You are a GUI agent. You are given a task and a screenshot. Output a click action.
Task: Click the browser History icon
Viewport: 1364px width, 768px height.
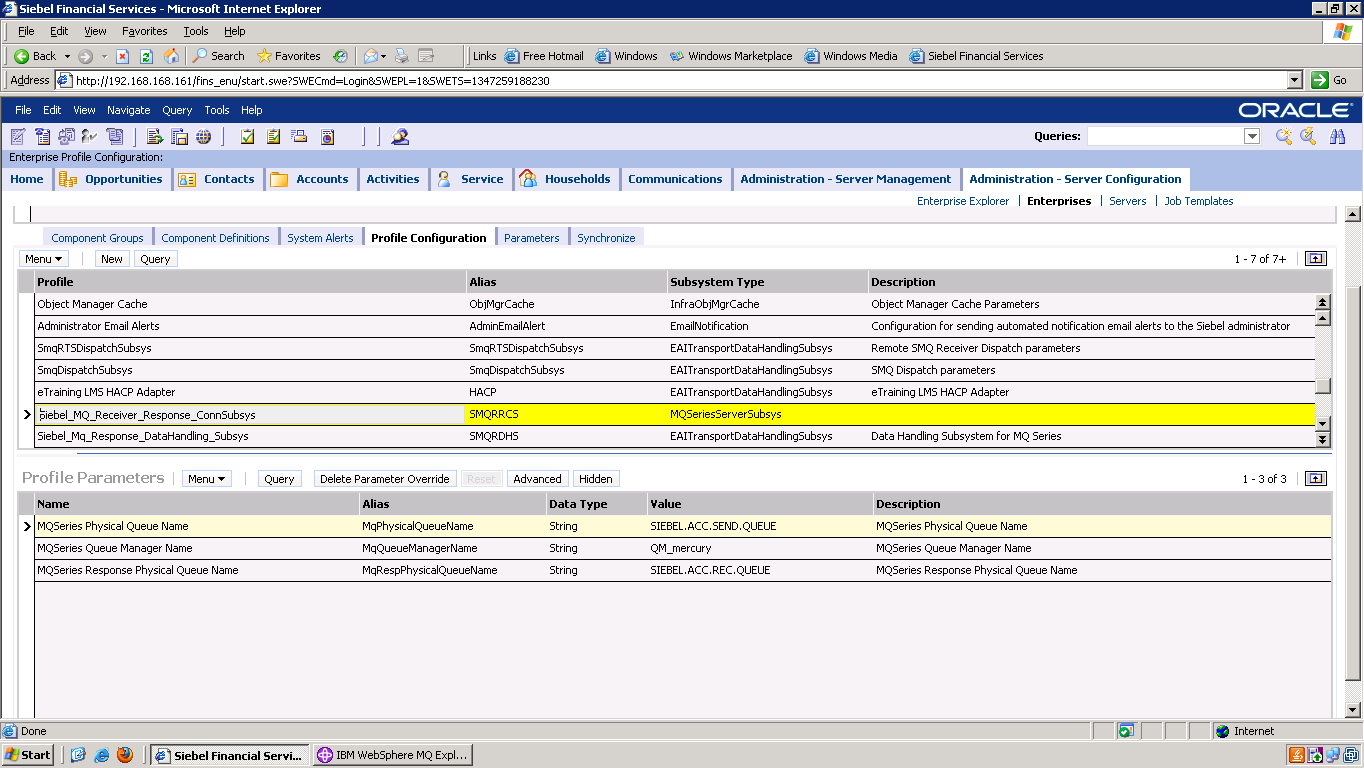click(x=340, y=56)
